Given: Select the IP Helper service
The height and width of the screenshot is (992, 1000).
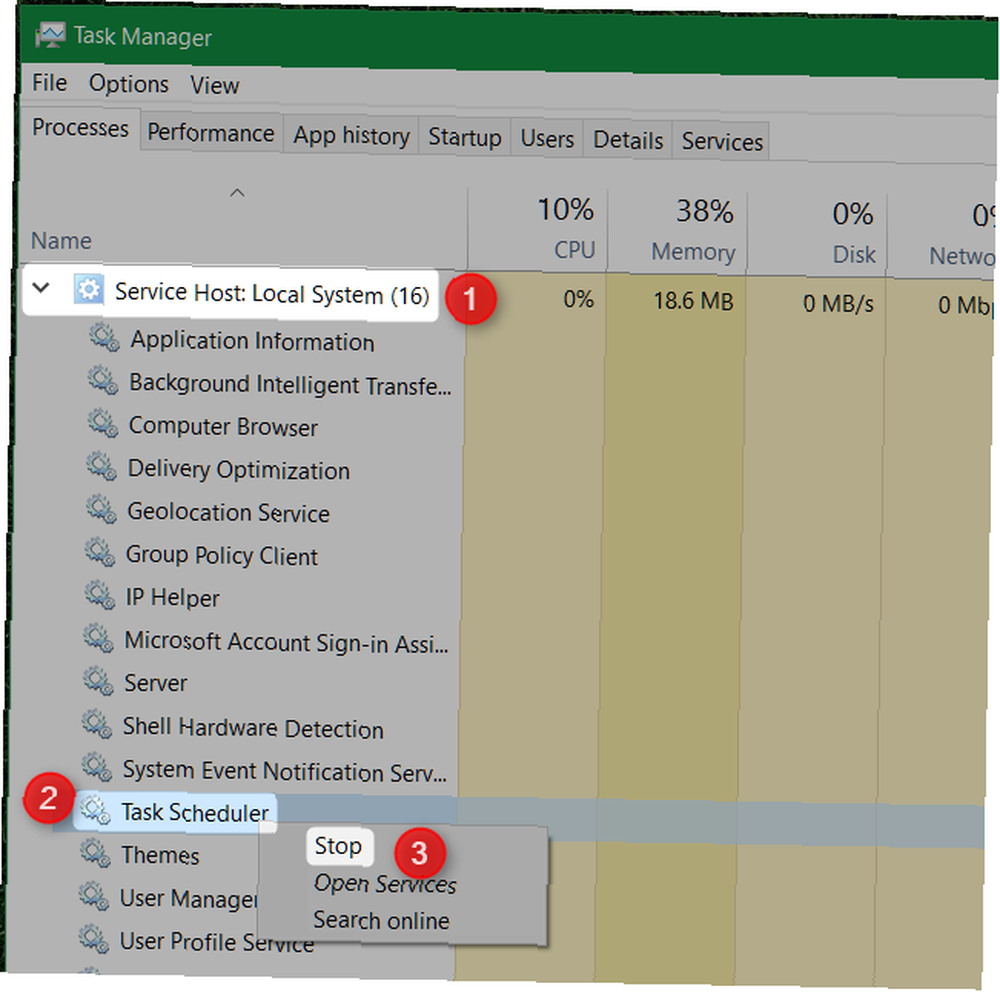Looking at the screenshot, I should coord(172,597).
